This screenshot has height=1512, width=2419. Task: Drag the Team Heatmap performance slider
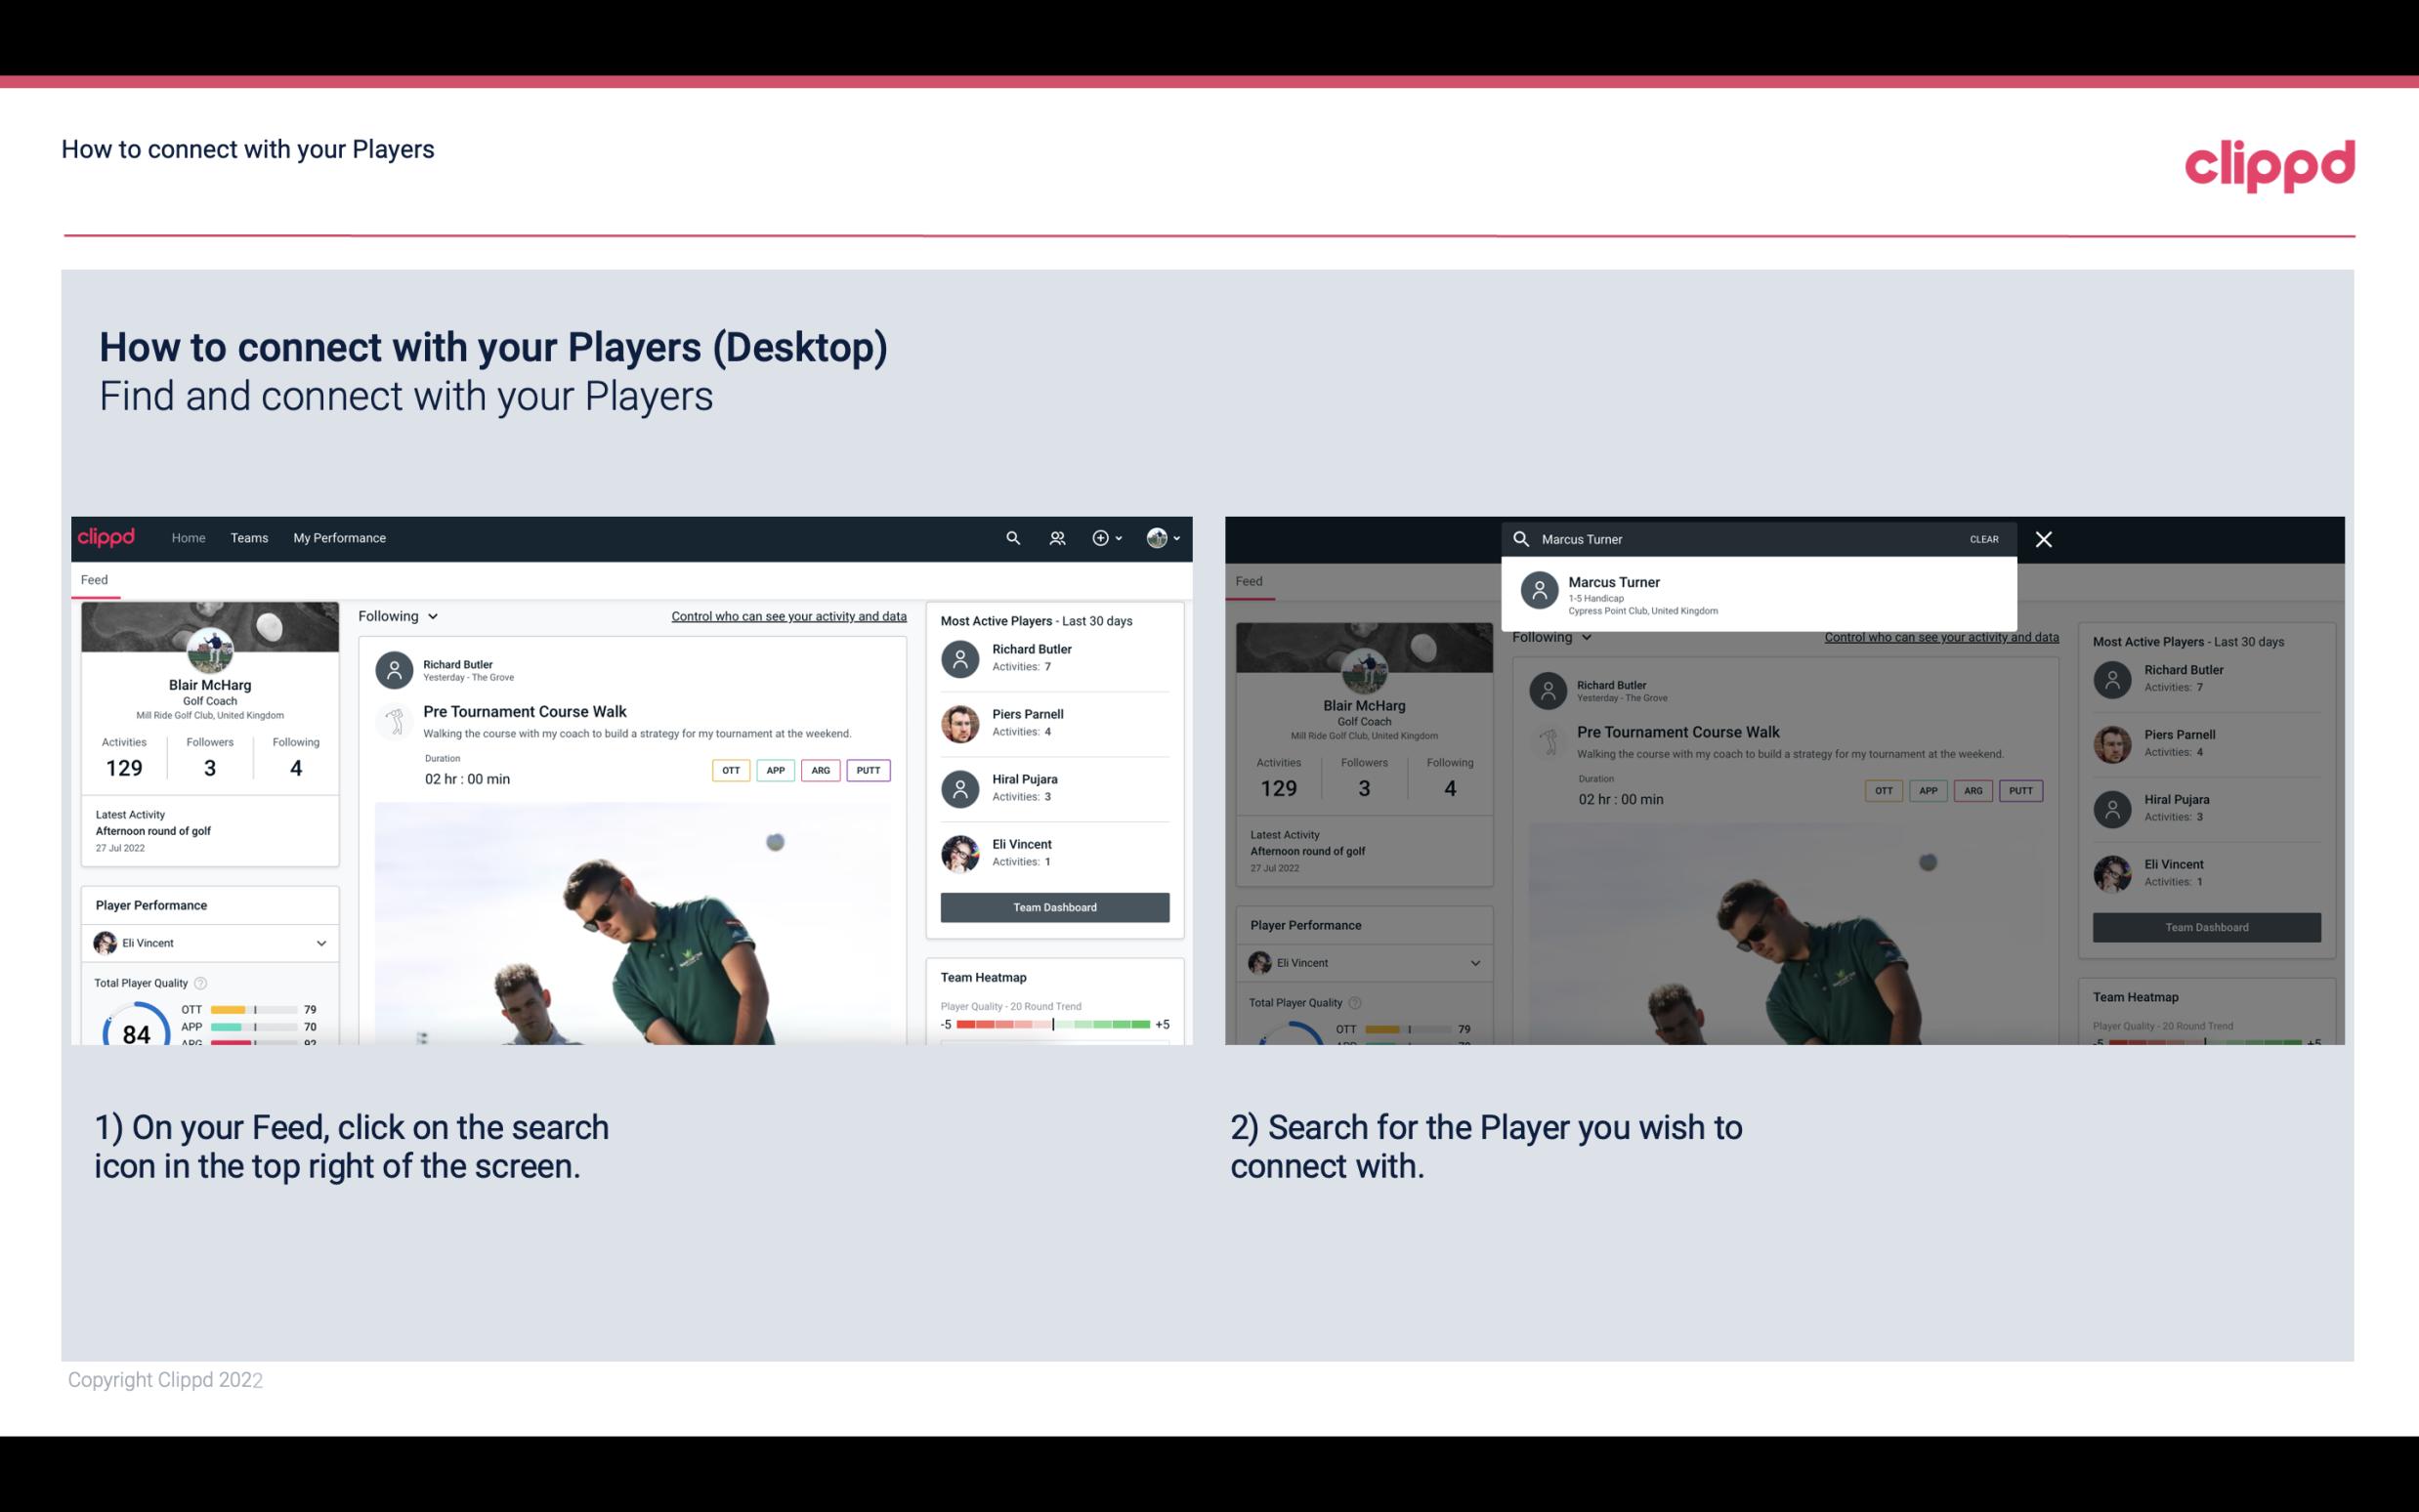tap(1053, 1025)
